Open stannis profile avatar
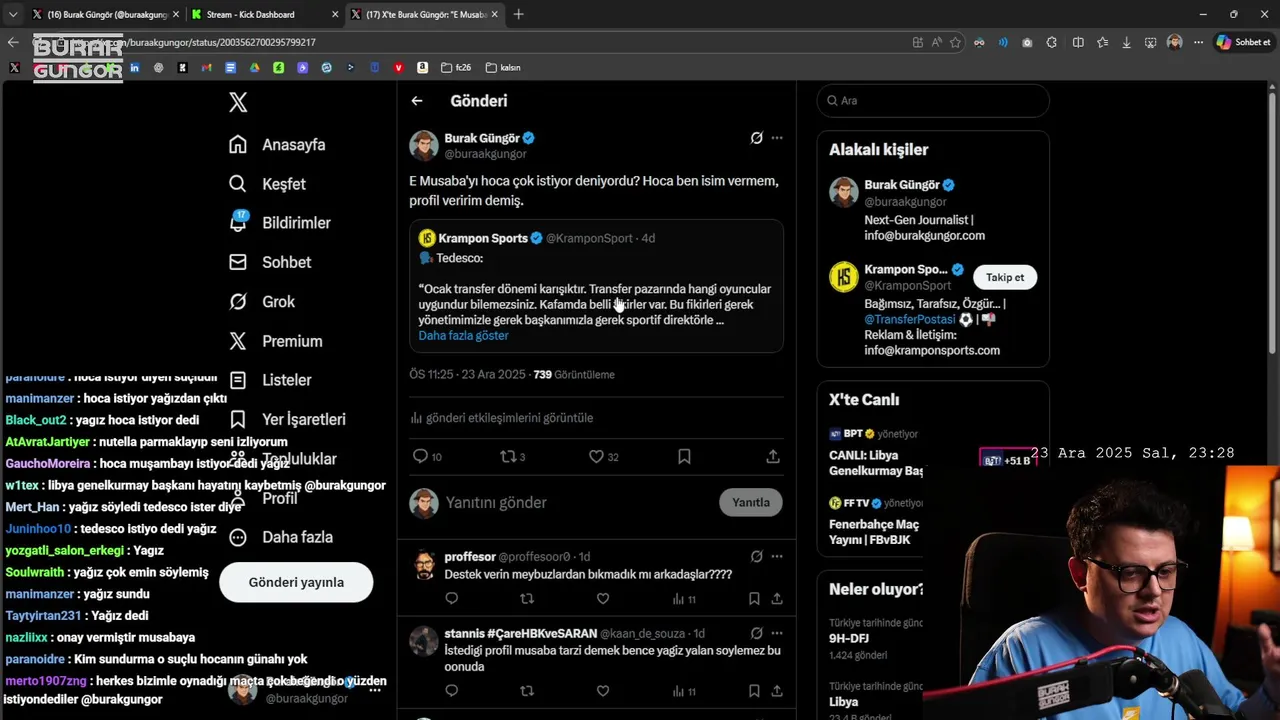This screenshot has height=720, width=1280. coord(424,641)
